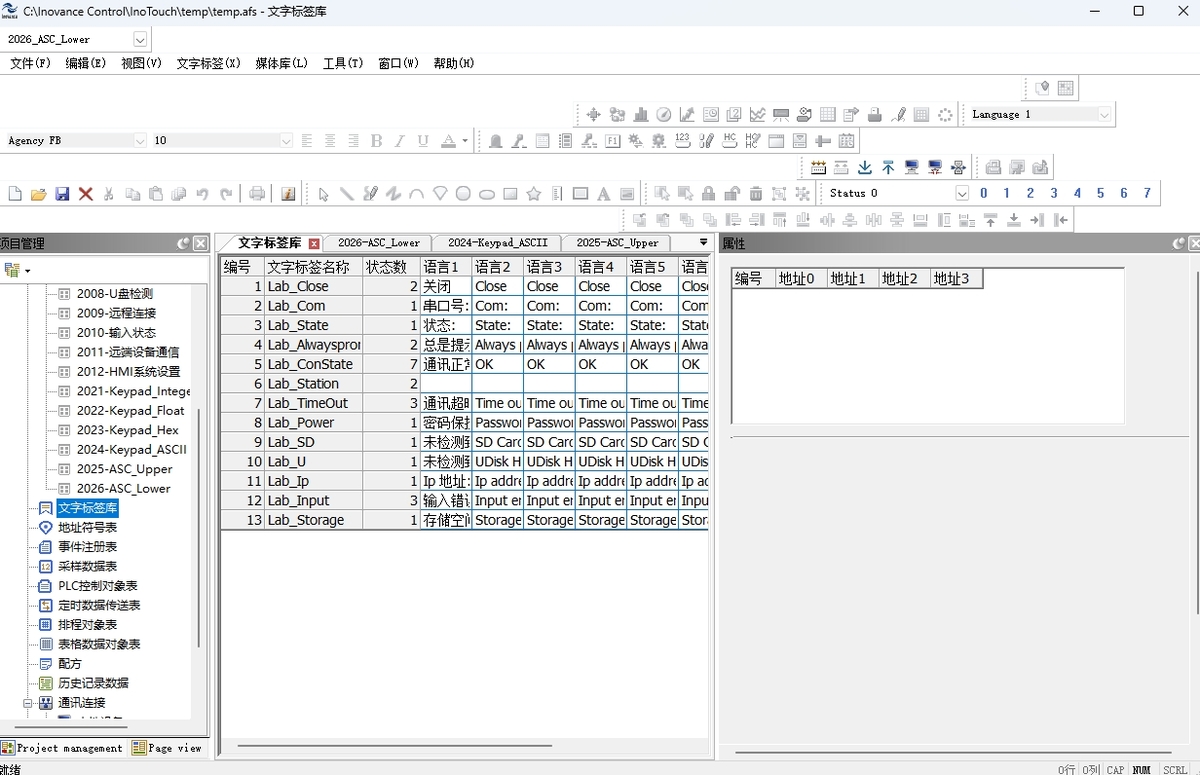Switch to the 2024-Keypad_ASCII tab
Screen dimensions: 1200x775
pos(497,243)
